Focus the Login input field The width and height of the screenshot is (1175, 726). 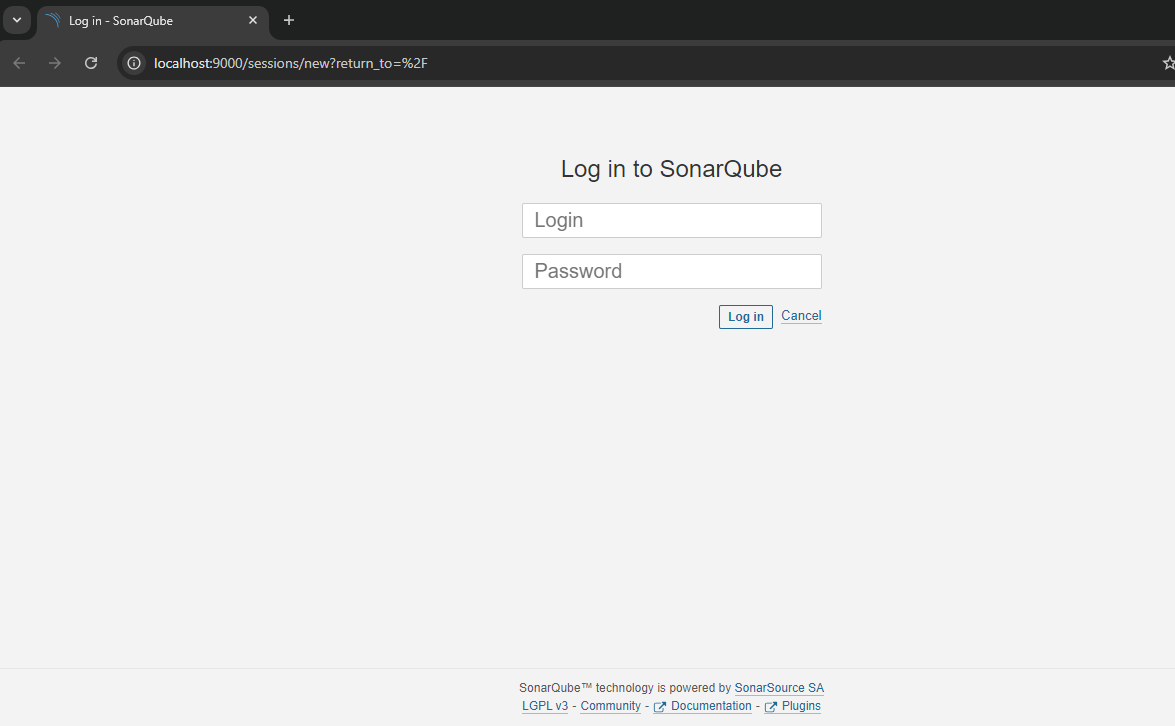click(x=671, y=220)
